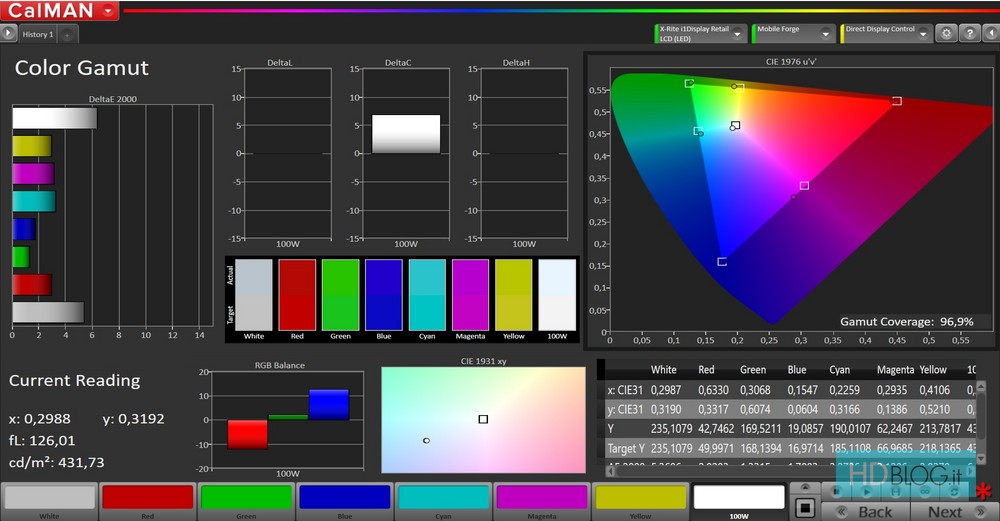Click the Red actual/target comparison swatch
Screen dimensions: 1000x521
coord(297,295)
